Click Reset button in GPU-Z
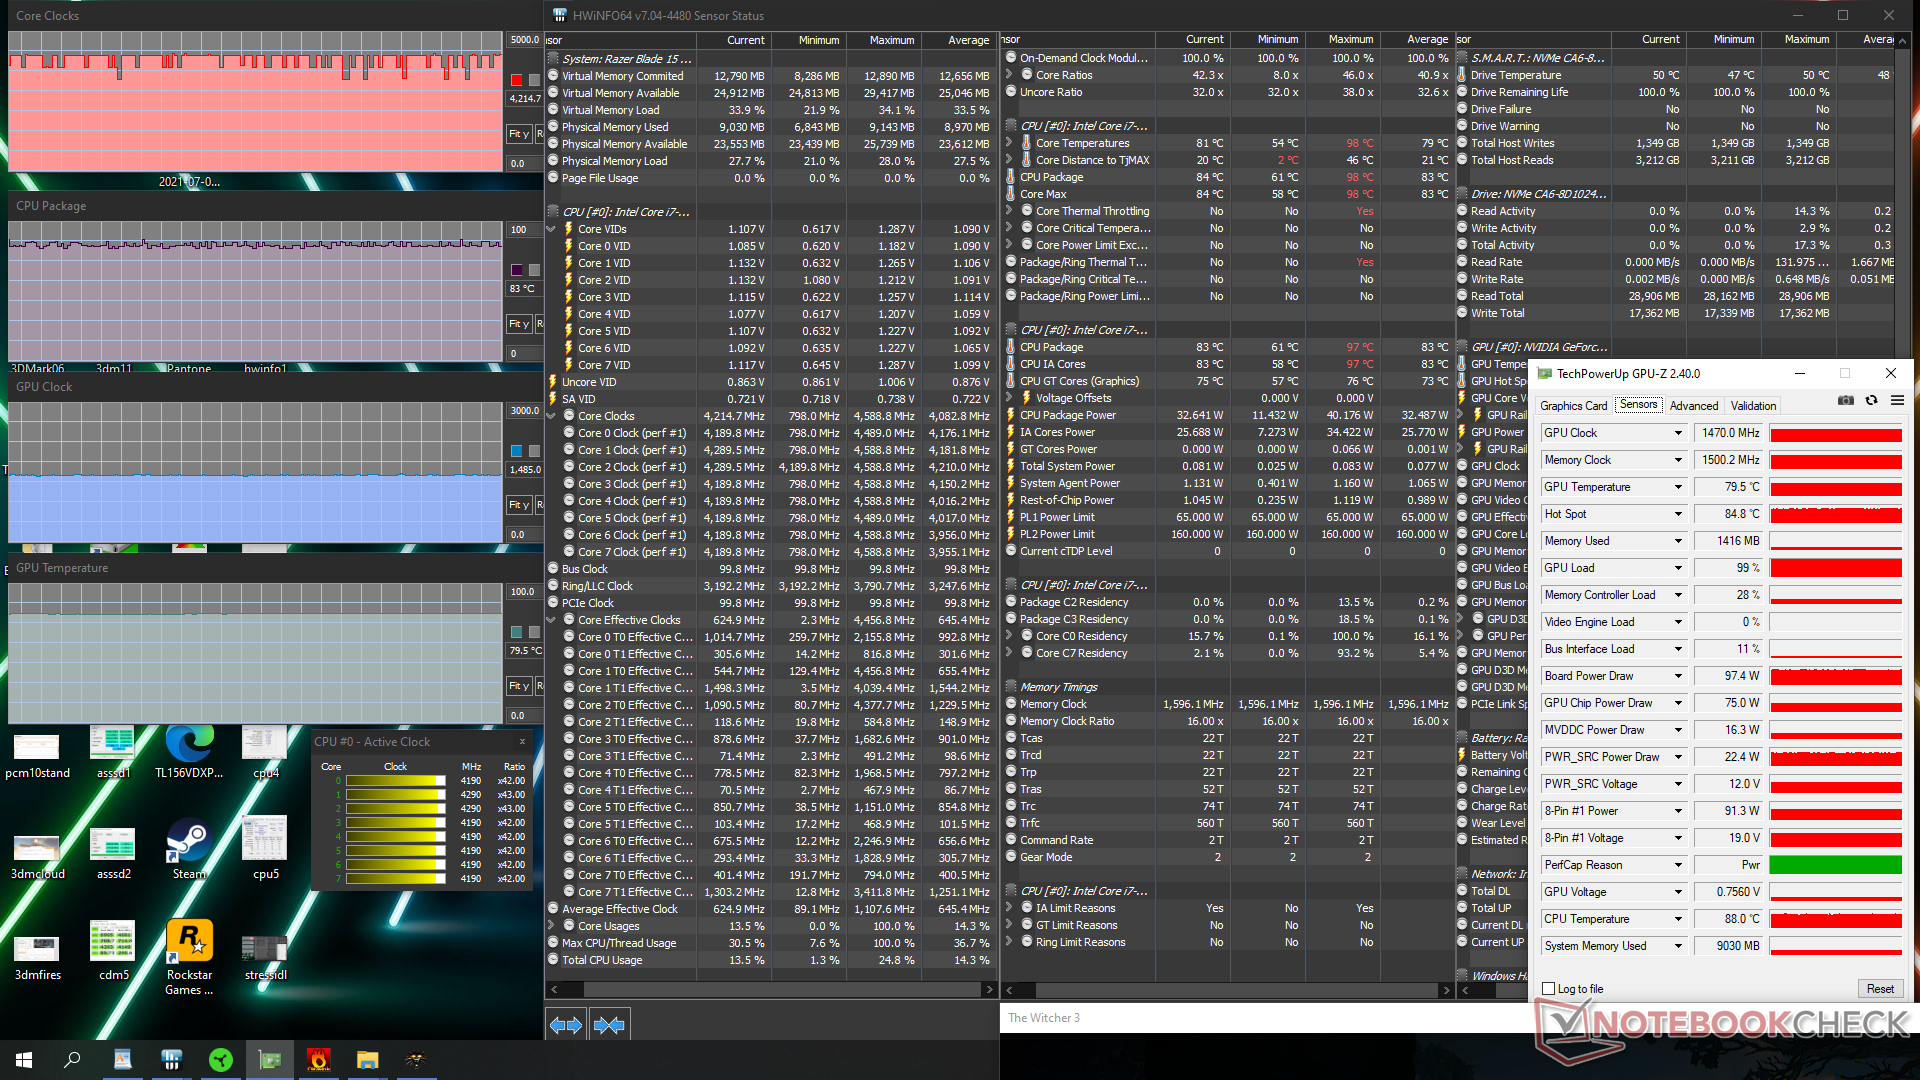This screenshot has height=1080, width=1920. (x=1879, y=989)
